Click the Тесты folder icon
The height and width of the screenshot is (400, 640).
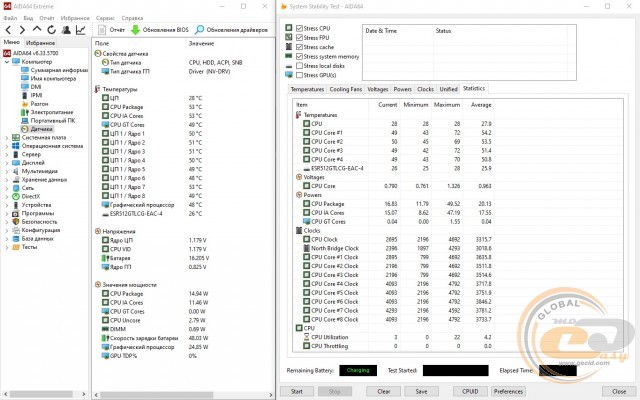[x=16, y=247]
